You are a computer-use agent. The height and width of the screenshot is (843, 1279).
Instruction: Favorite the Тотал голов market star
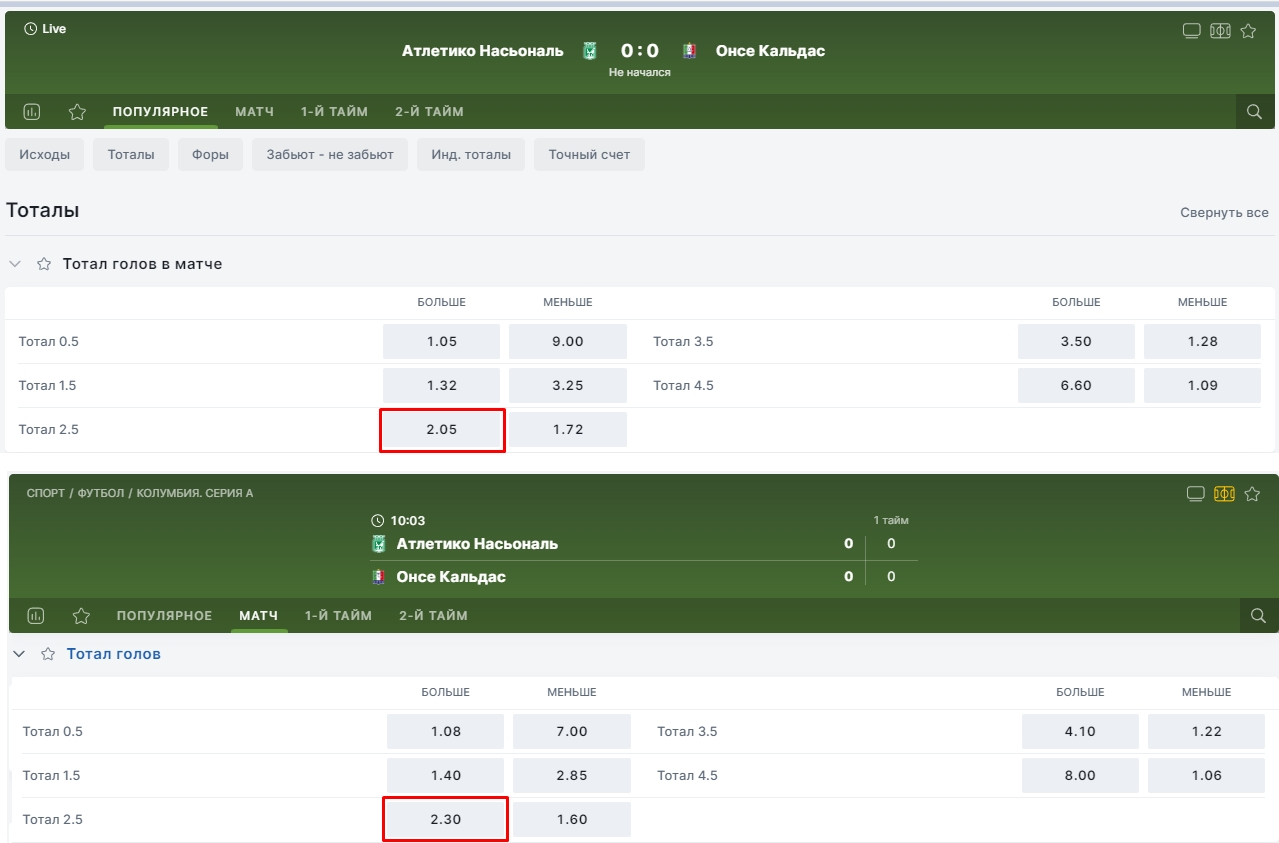[x=48, y=654]
